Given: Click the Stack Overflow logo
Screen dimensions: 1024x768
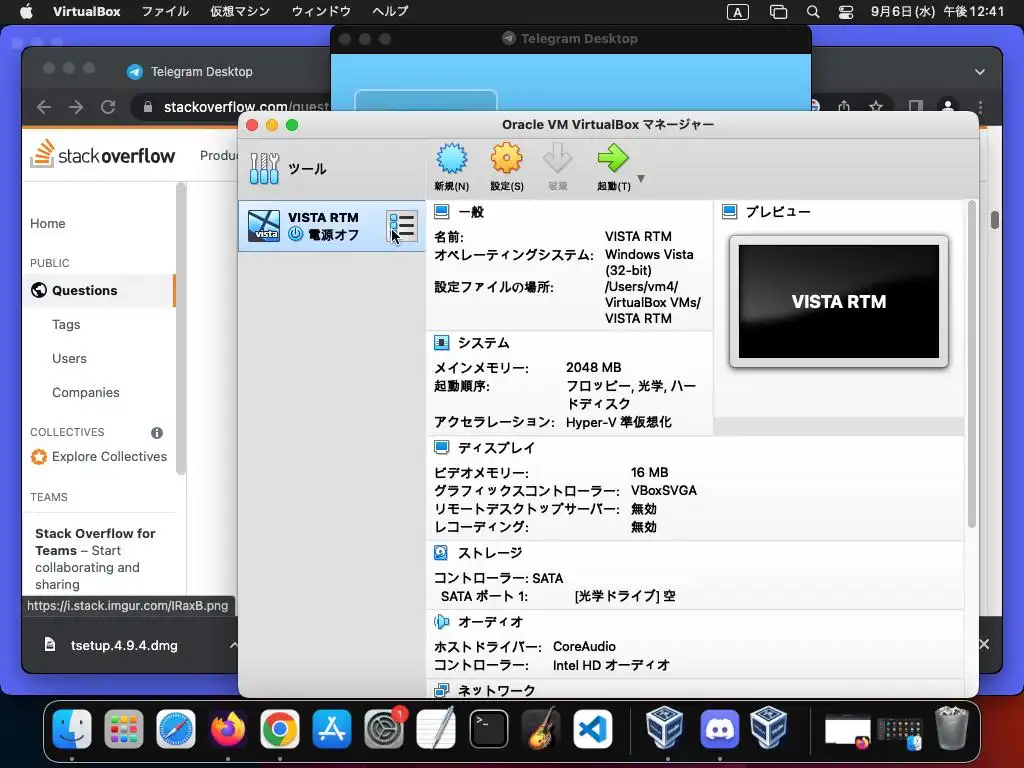Looking at the screenshot, I should 103,154.
